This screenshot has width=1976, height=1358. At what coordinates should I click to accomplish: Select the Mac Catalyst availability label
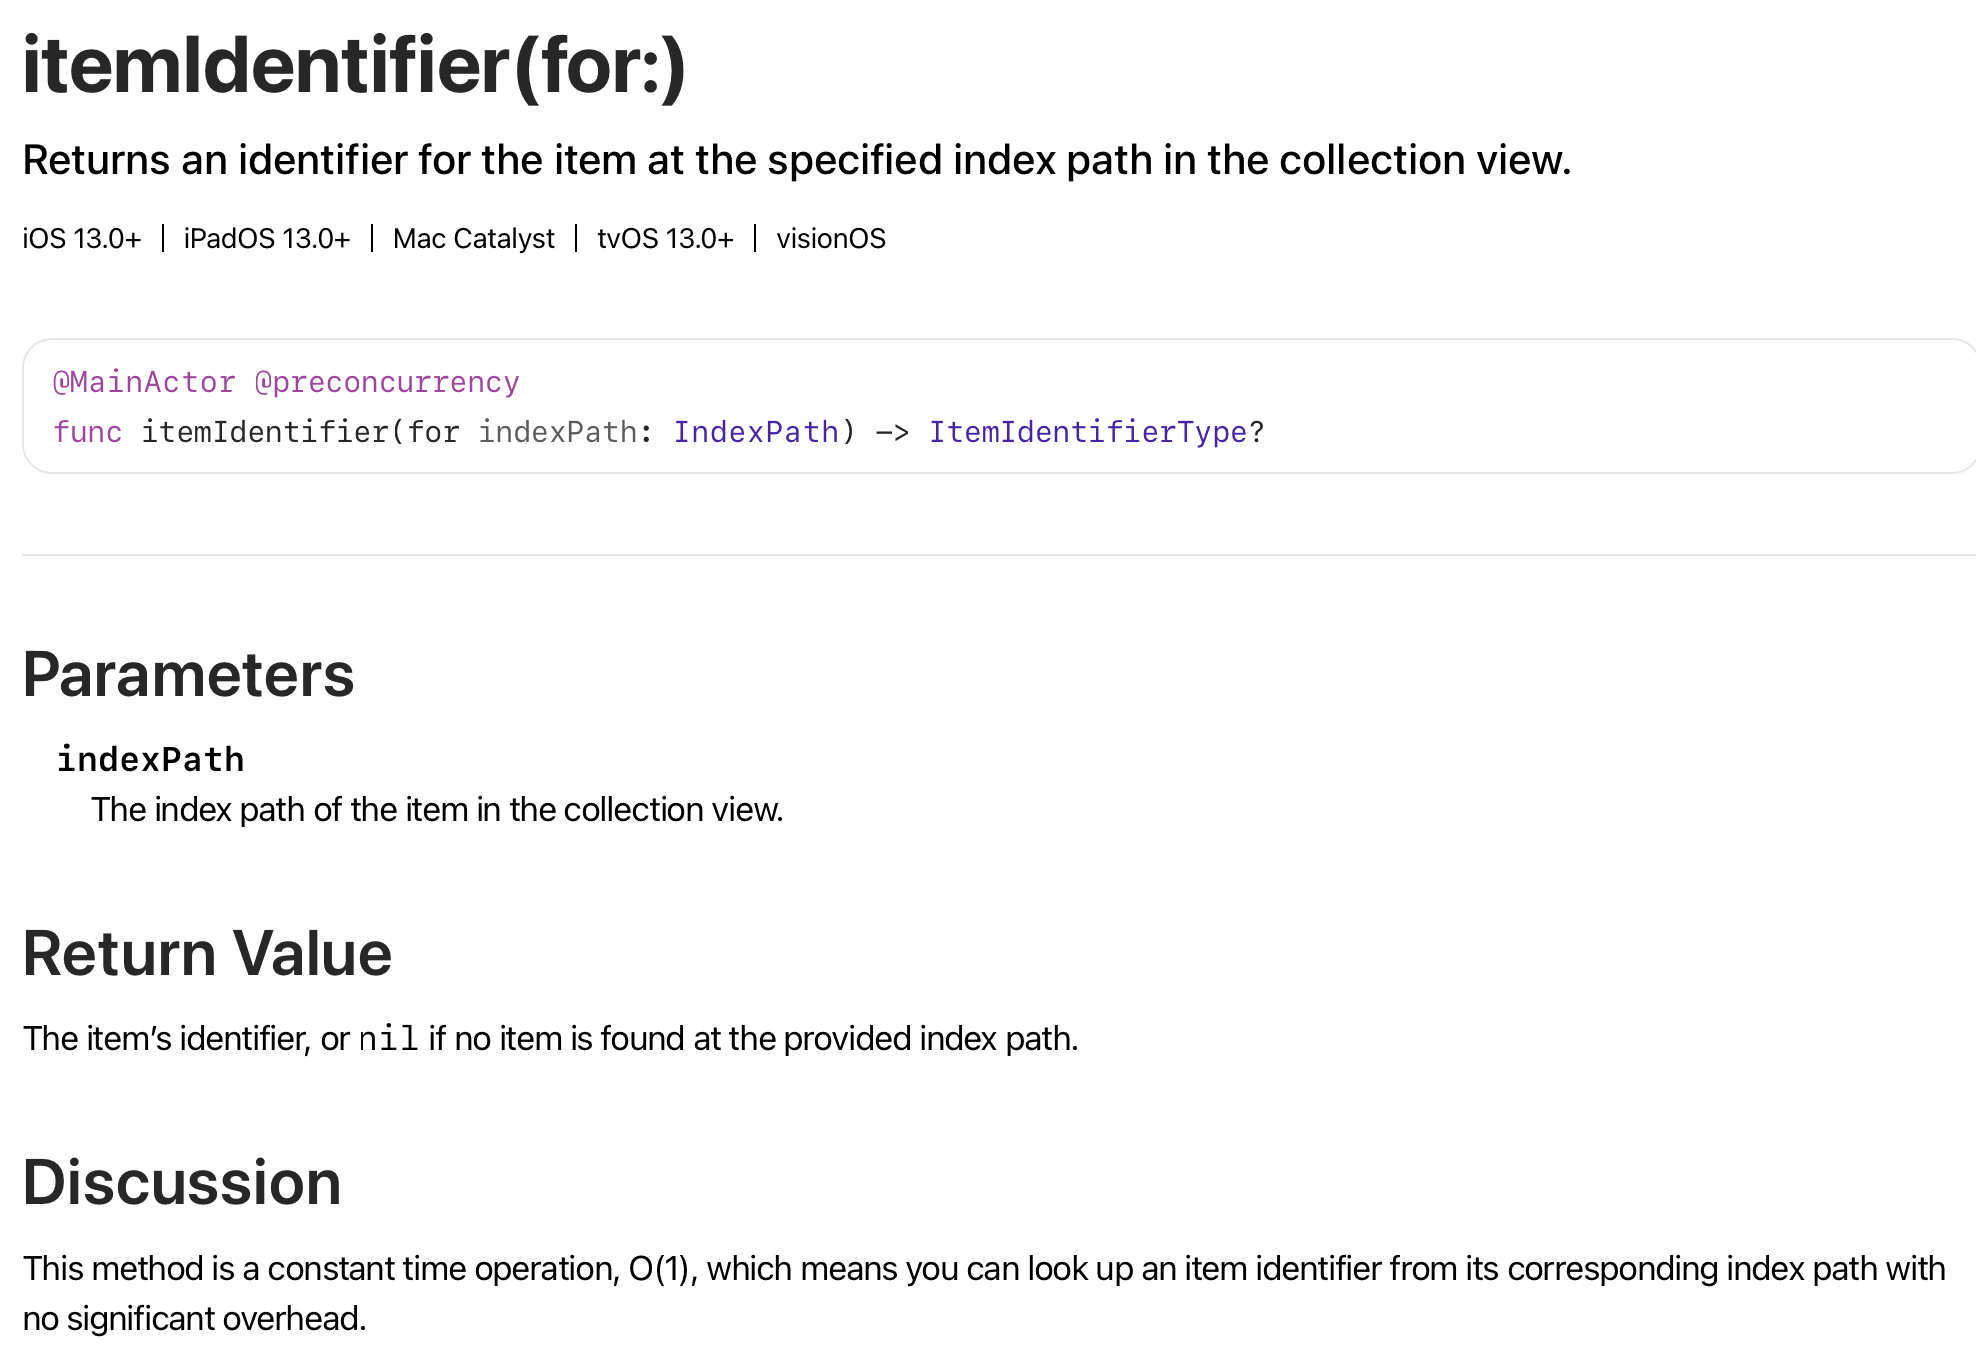click(473, 239)
